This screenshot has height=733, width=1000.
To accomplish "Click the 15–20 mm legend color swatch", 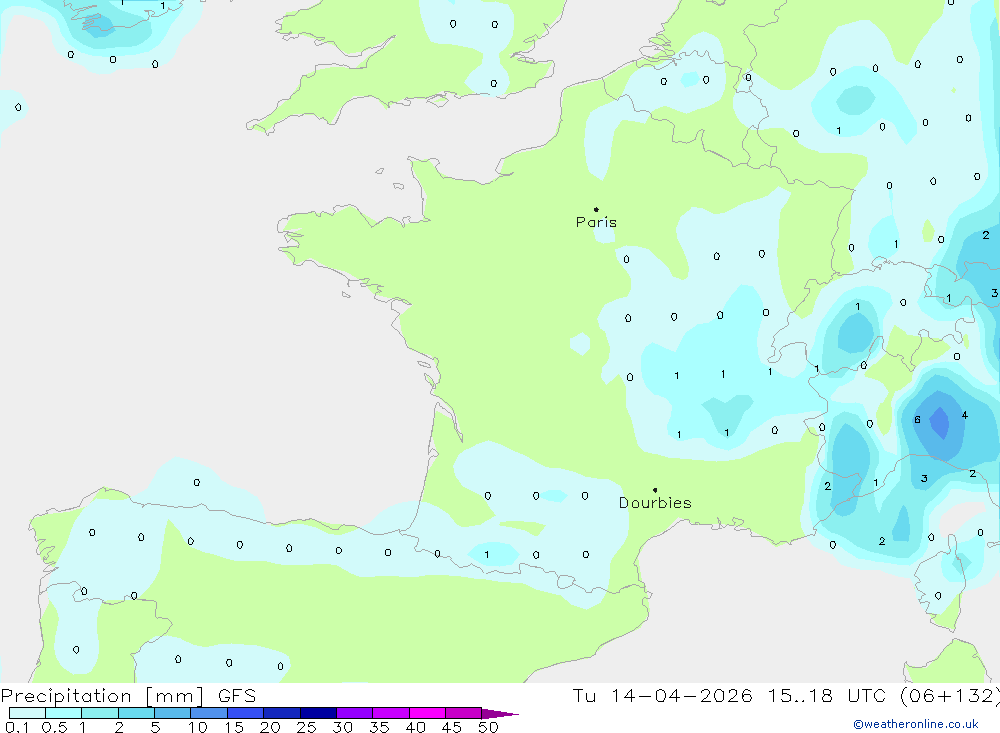I will coord(245,713).
